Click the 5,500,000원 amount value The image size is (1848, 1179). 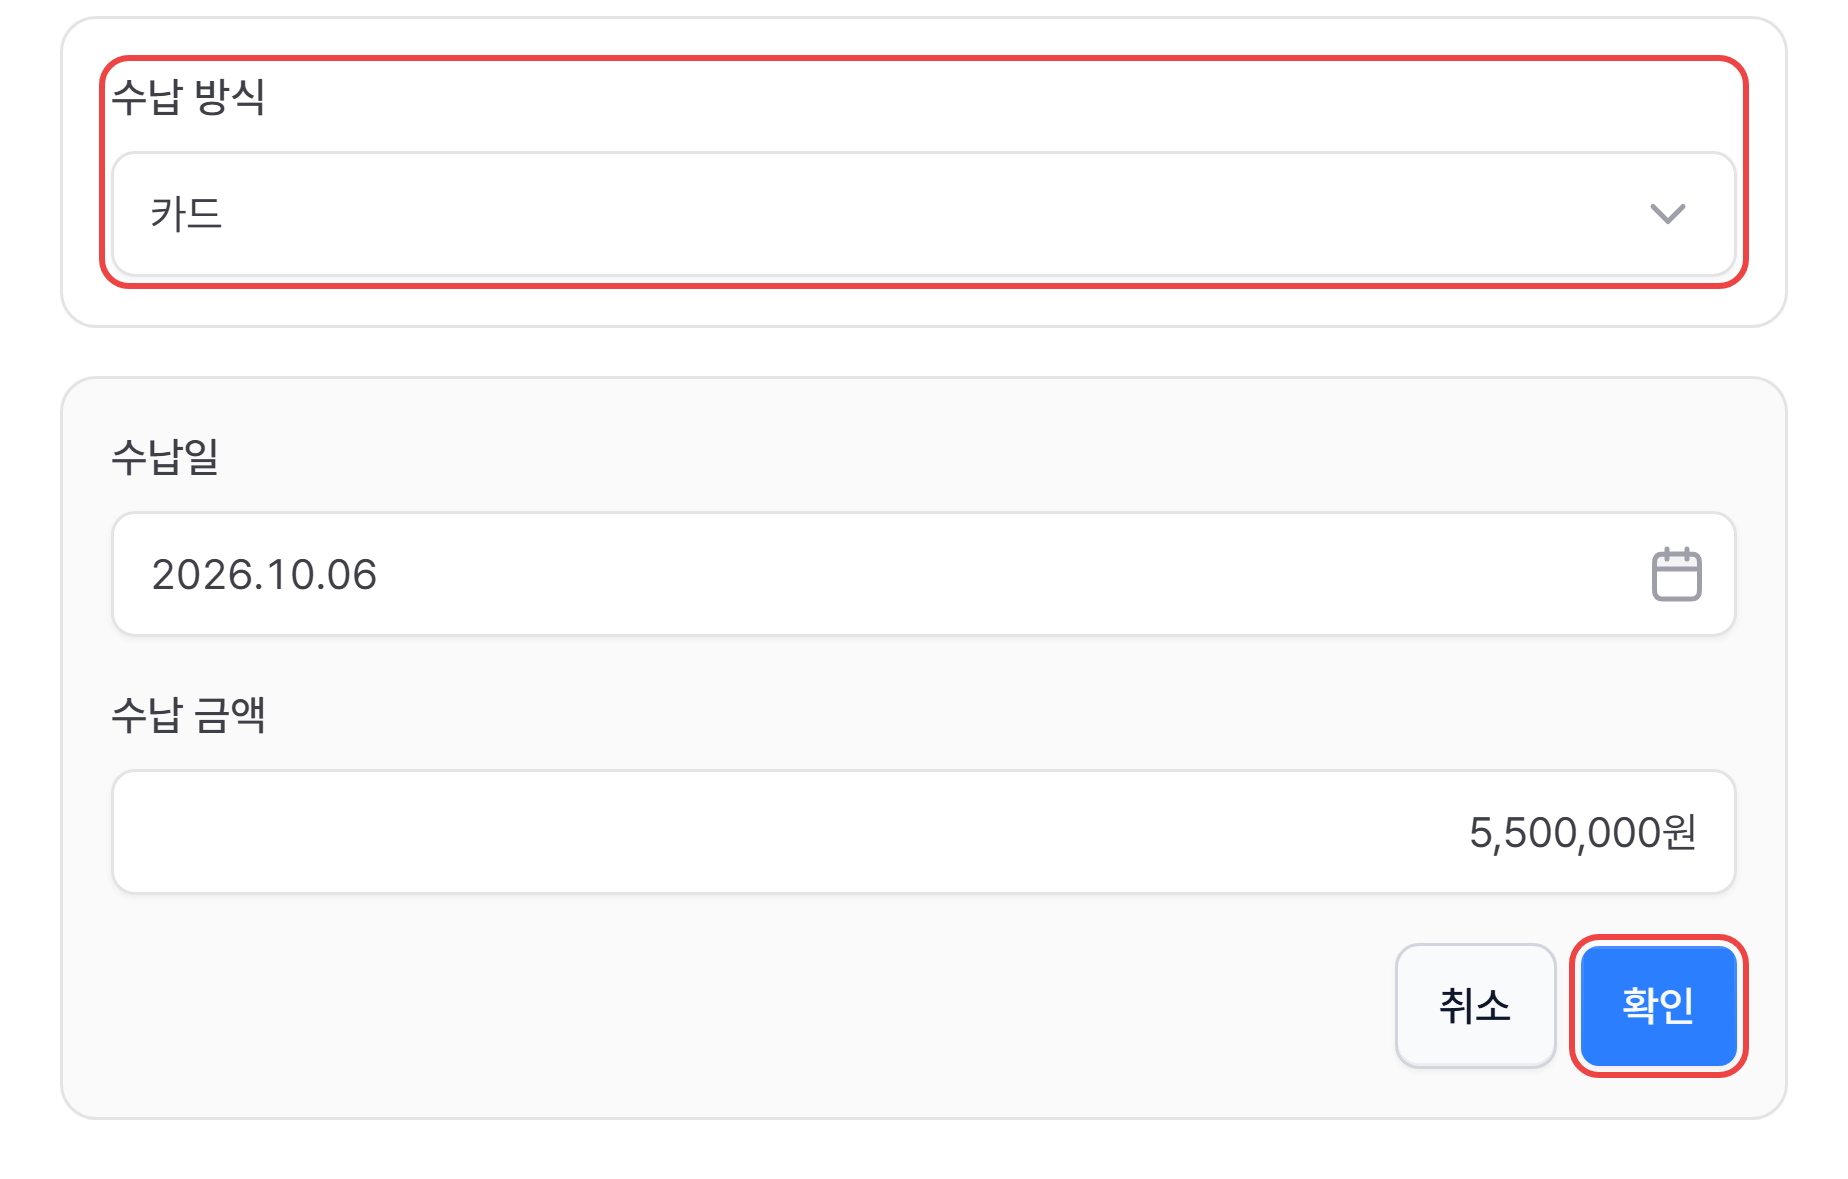pos(1582,833)
